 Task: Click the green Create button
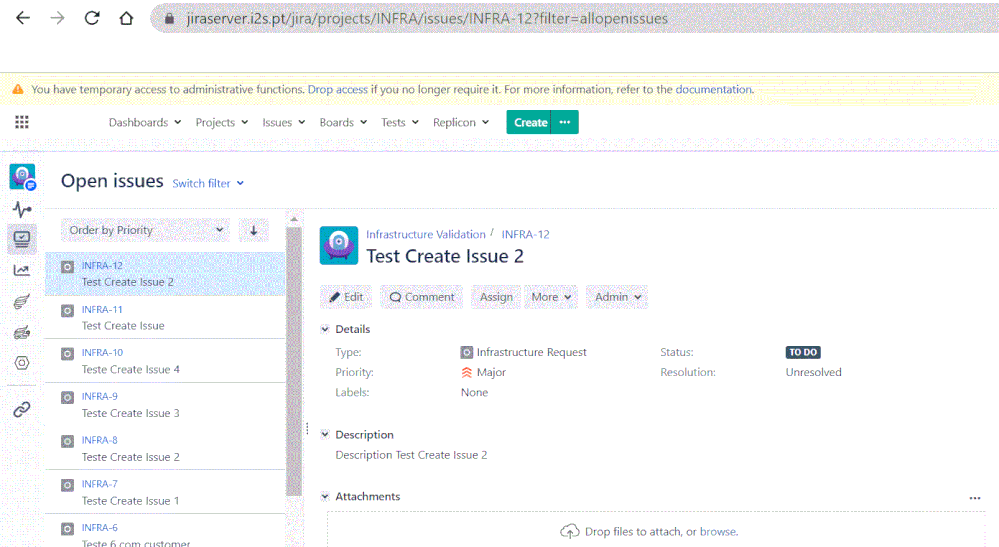[529, 122]
